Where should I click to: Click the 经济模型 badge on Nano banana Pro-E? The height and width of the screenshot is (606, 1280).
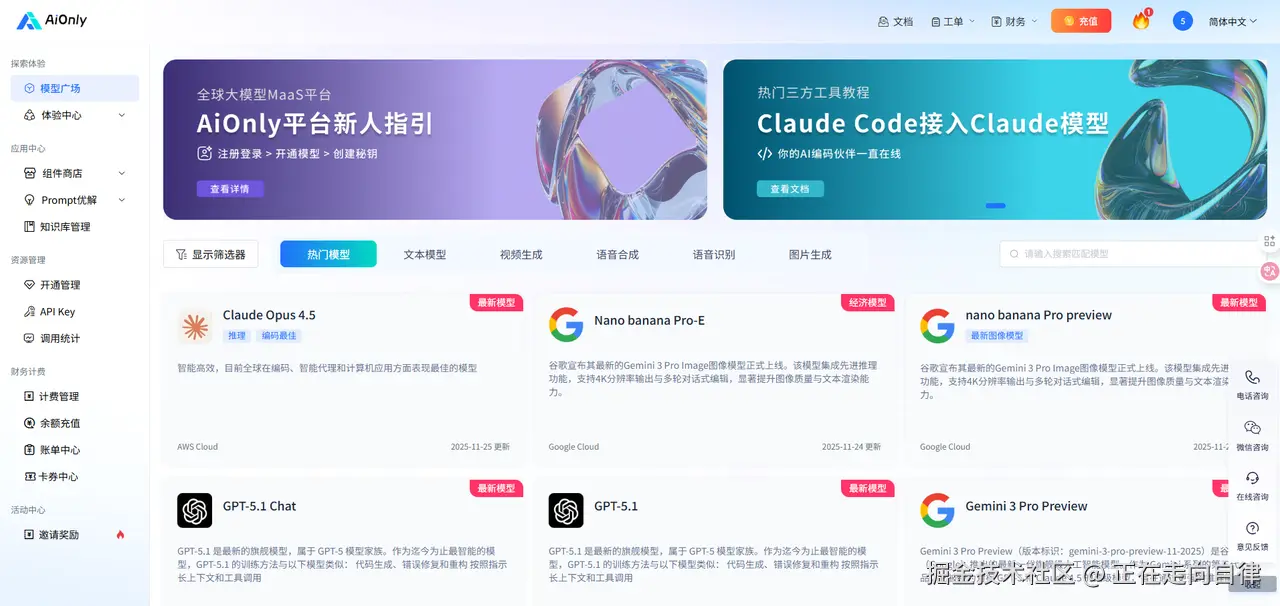point(868,302)
